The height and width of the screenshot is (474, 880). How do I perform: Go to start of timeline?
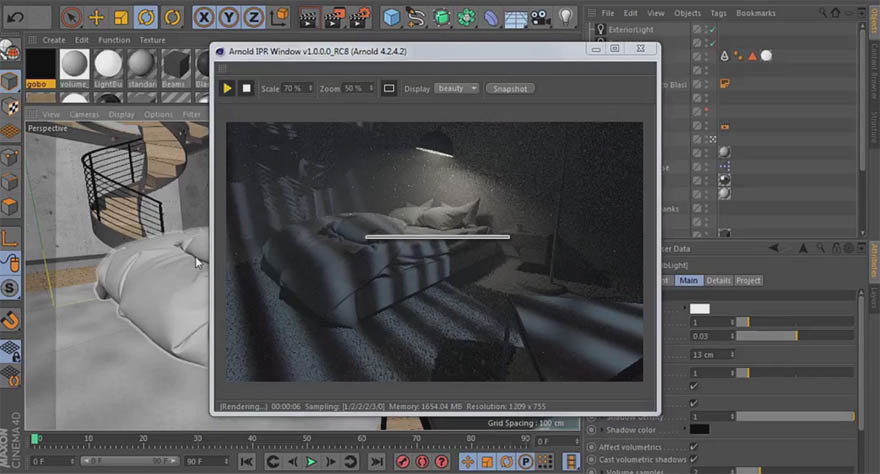coord(246,462)
